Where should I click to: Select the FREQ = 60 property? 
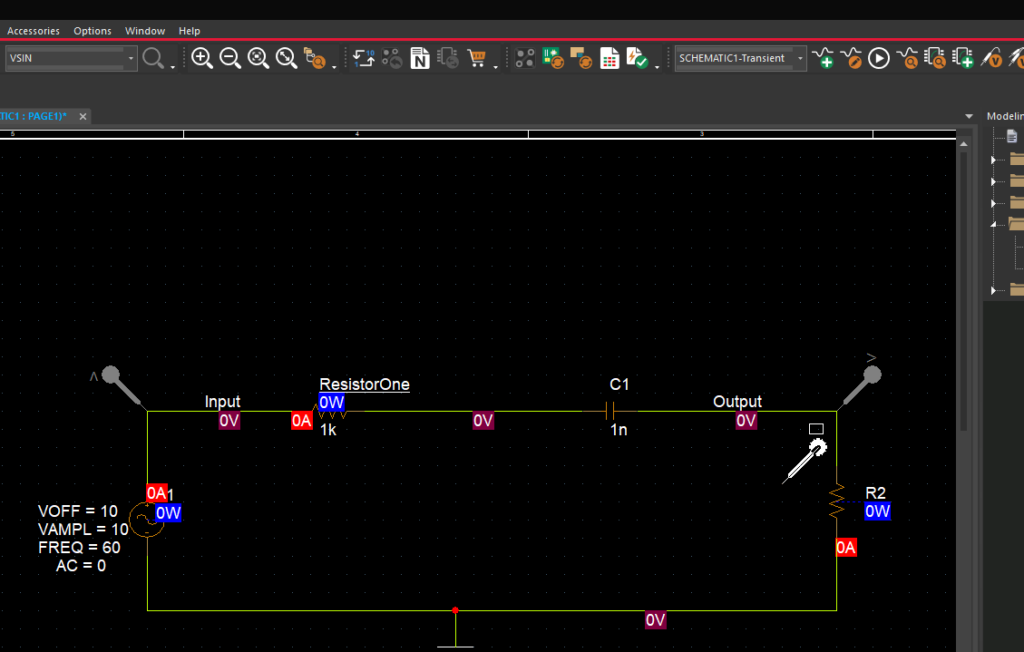79,547
